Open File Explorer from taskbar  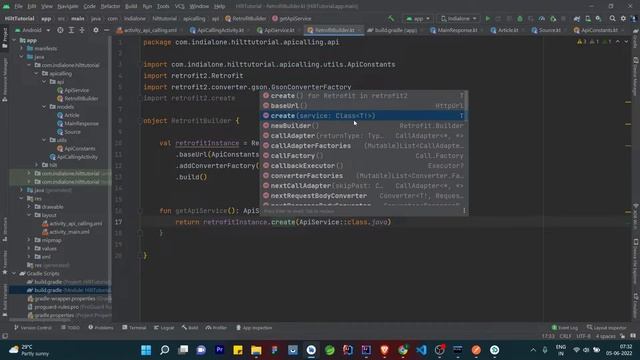(x=256, y=350)
